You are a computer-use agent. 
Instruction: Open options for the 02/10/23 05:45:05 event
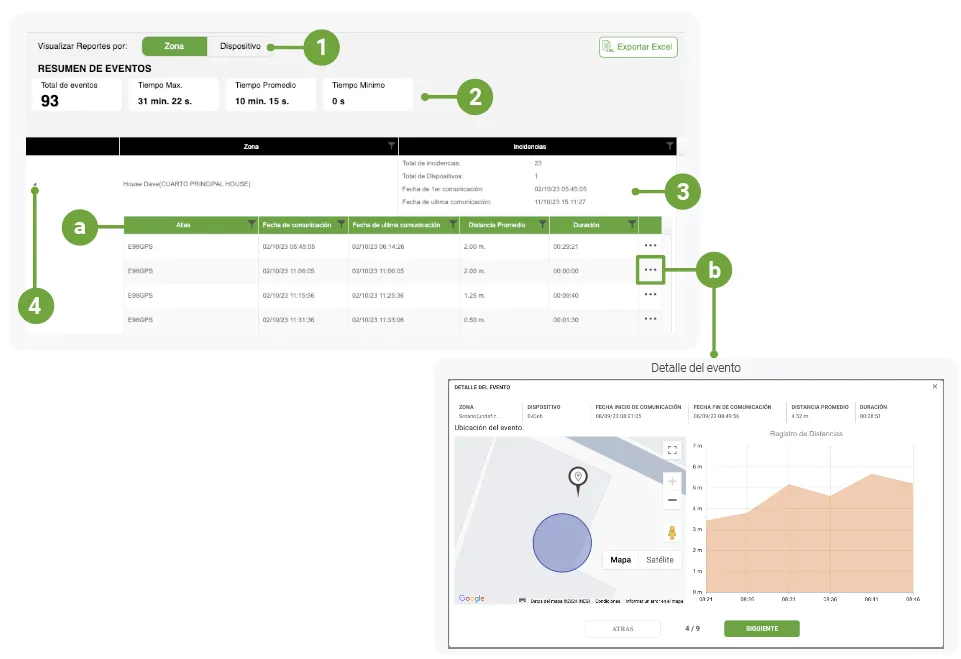[650, 246]
